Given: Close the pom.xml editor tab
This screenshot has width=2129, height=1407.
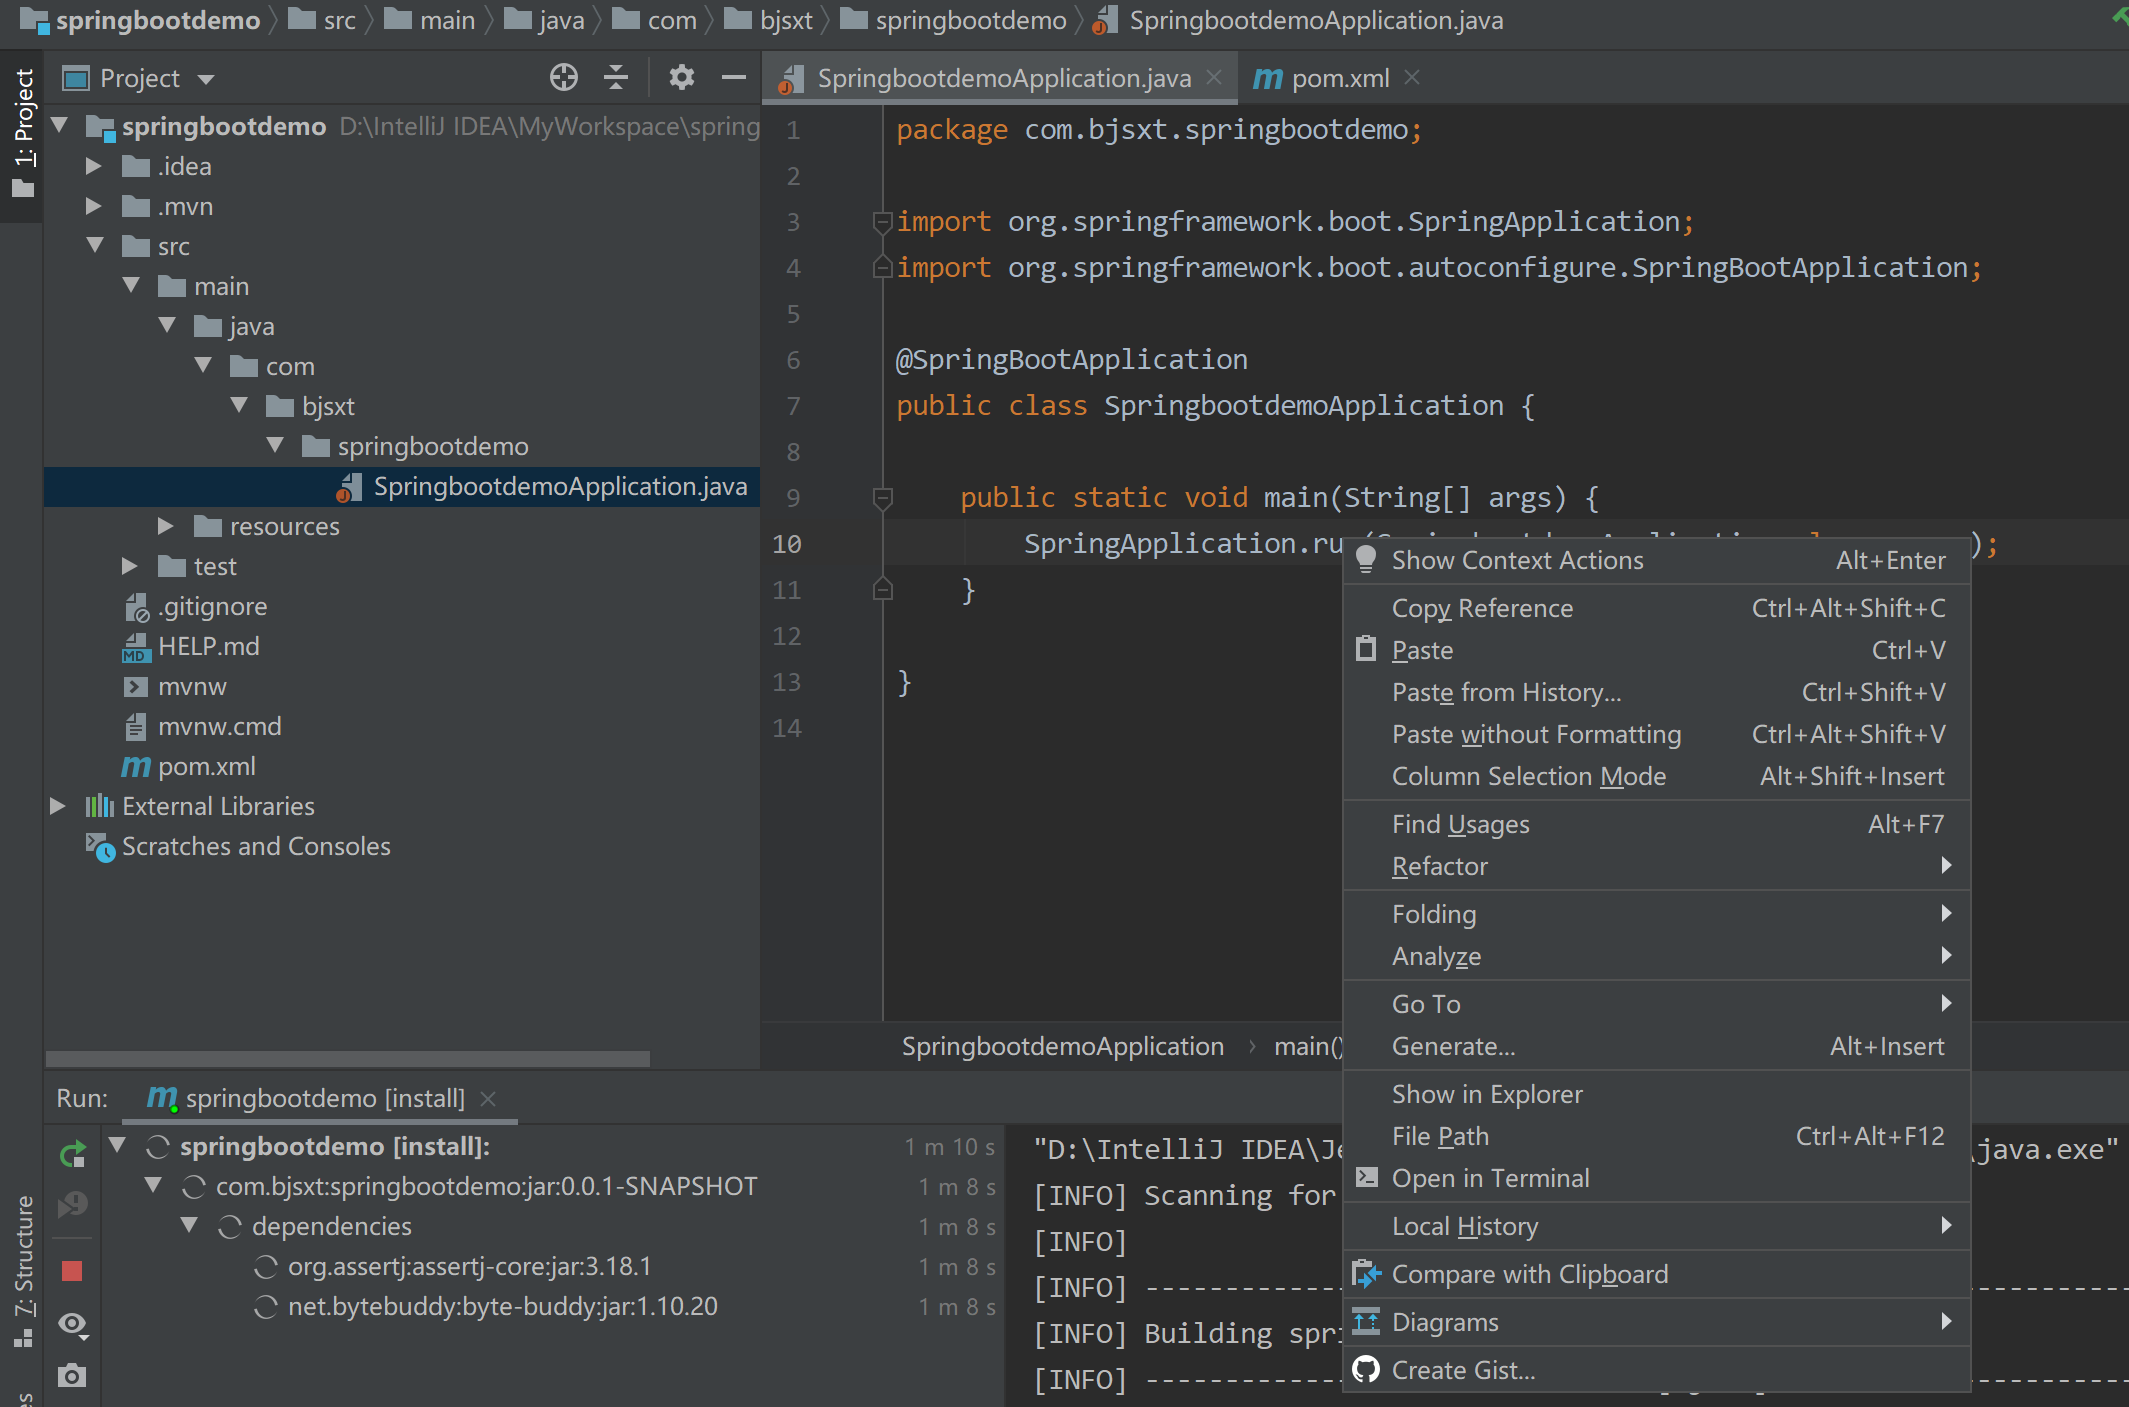Looking at the screenshot, I should (x=1412, y=78).
